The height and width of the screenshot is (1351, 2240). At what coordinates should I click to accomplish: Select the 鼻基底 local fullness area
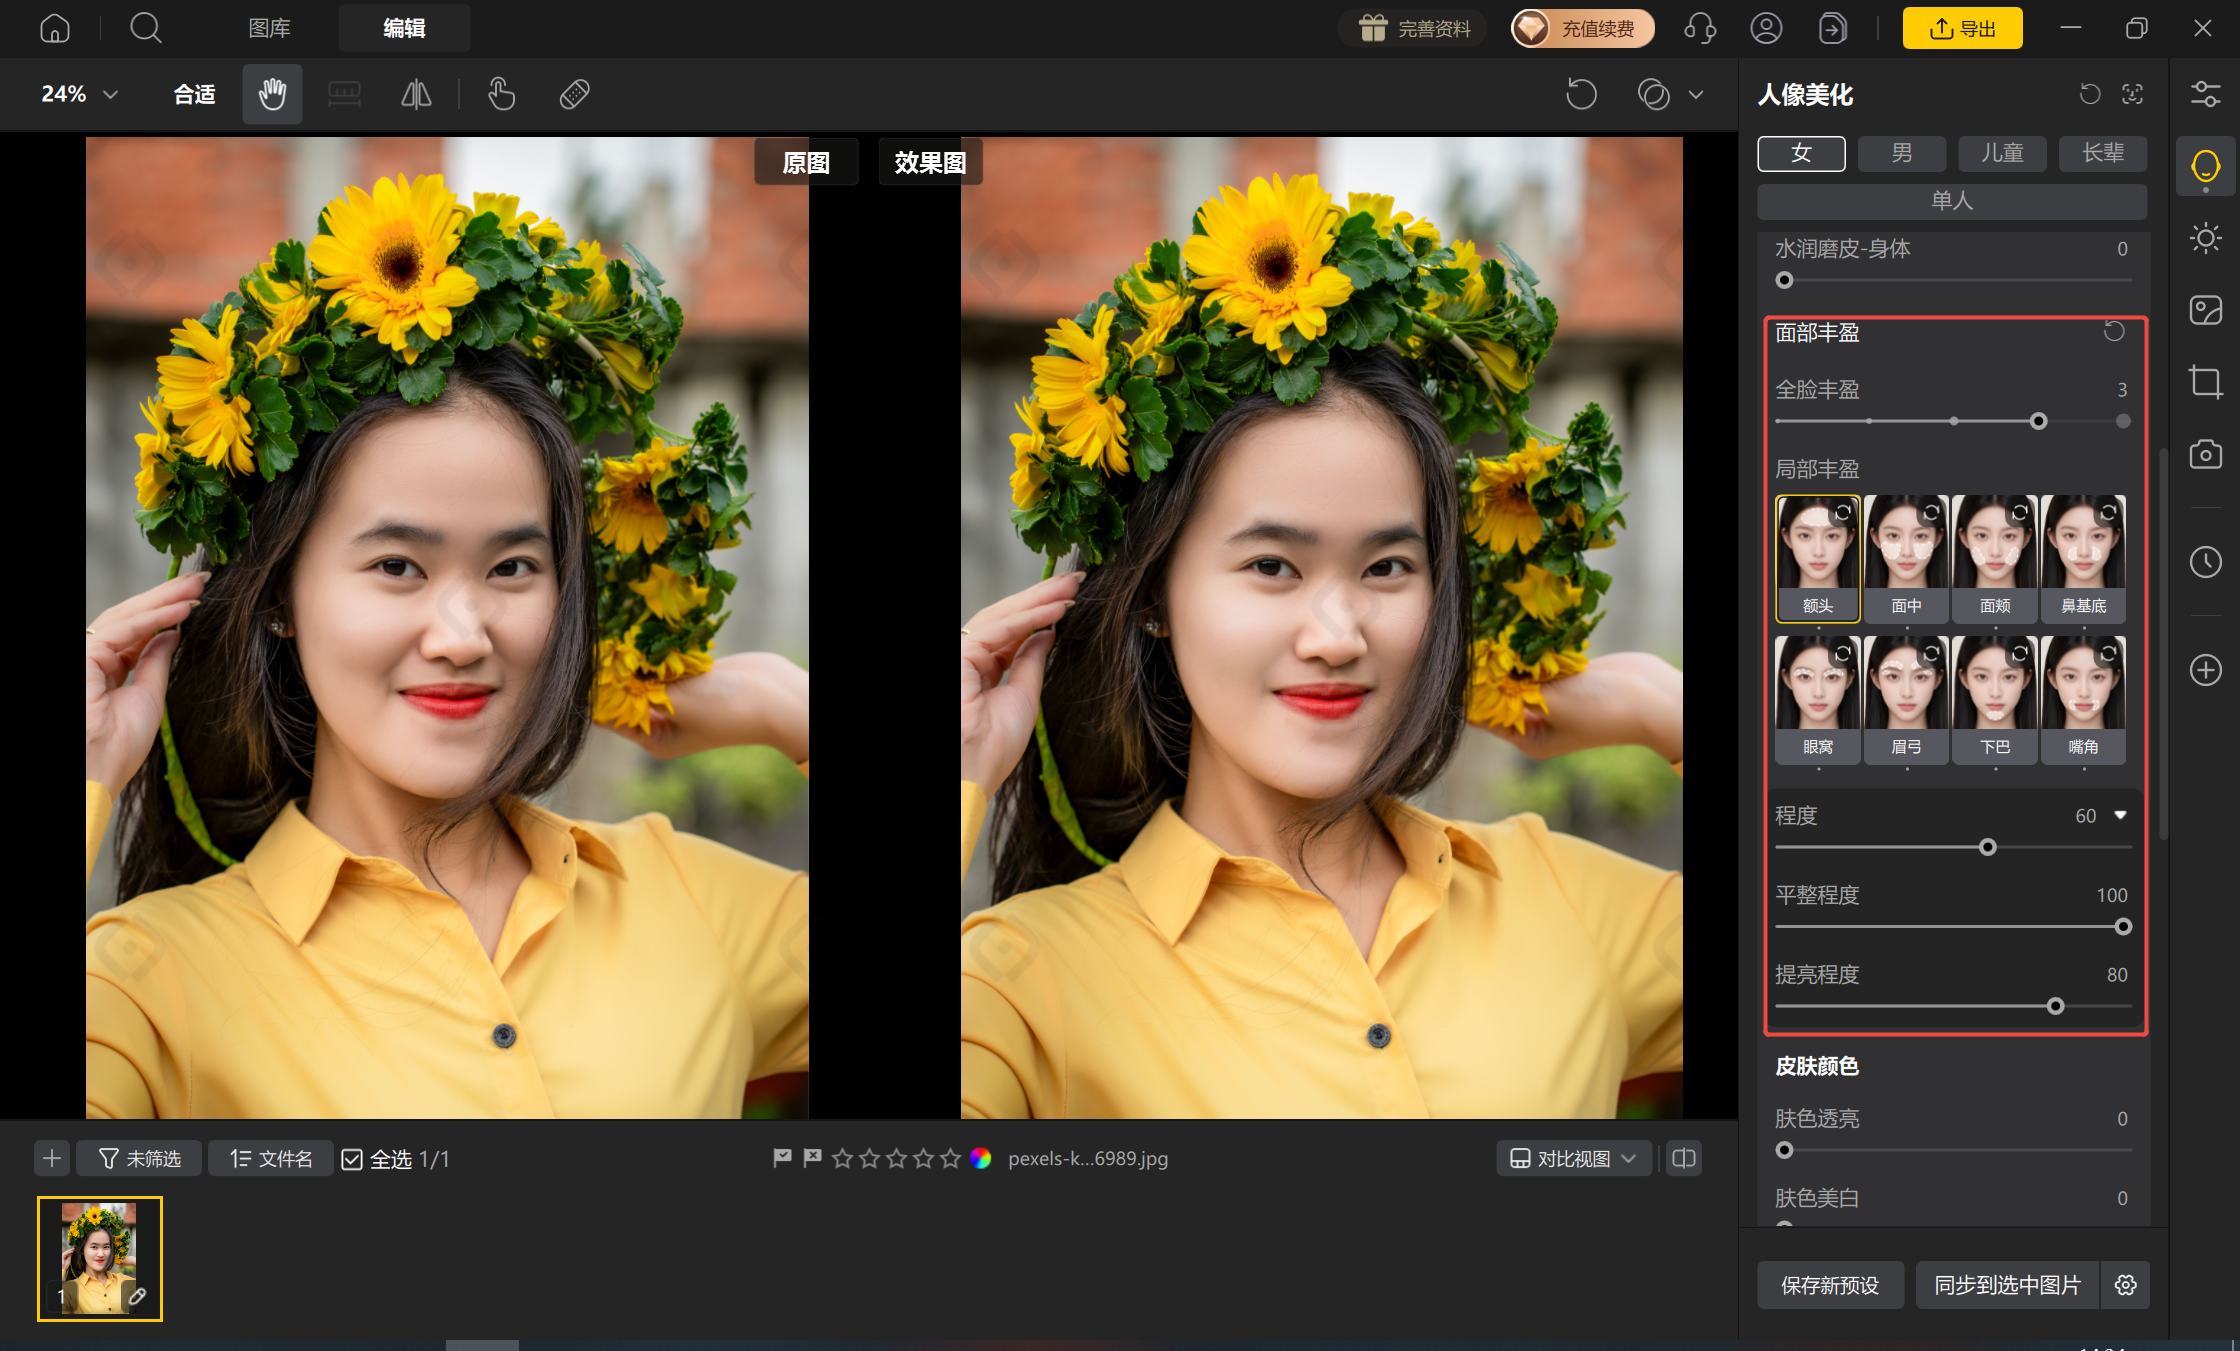(2083, 558)
